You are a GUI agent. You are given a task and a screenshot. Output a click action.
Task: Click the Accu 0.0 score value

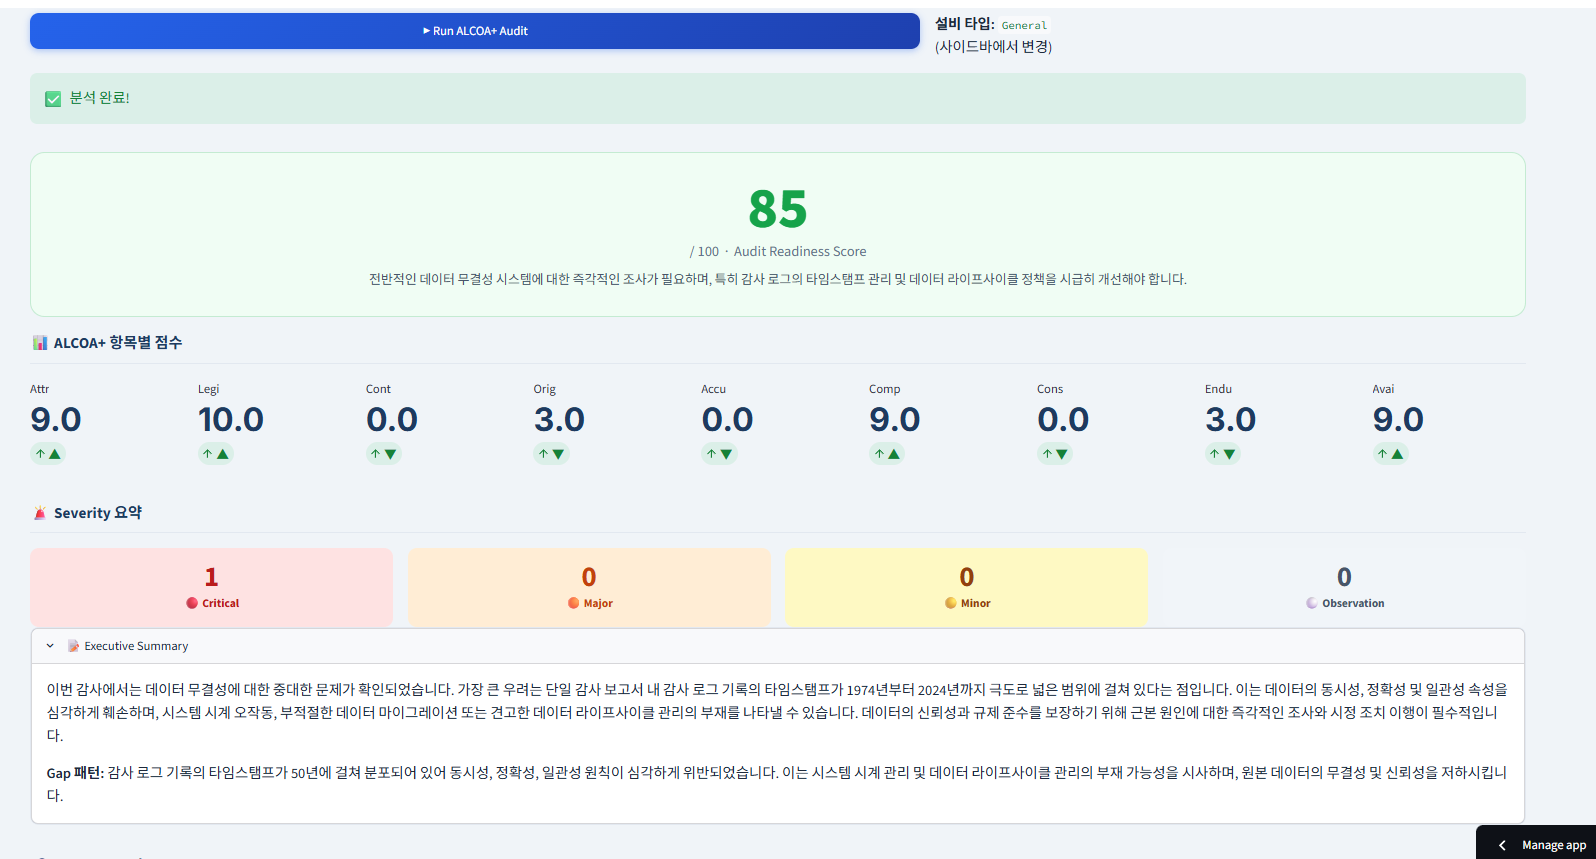728,420
